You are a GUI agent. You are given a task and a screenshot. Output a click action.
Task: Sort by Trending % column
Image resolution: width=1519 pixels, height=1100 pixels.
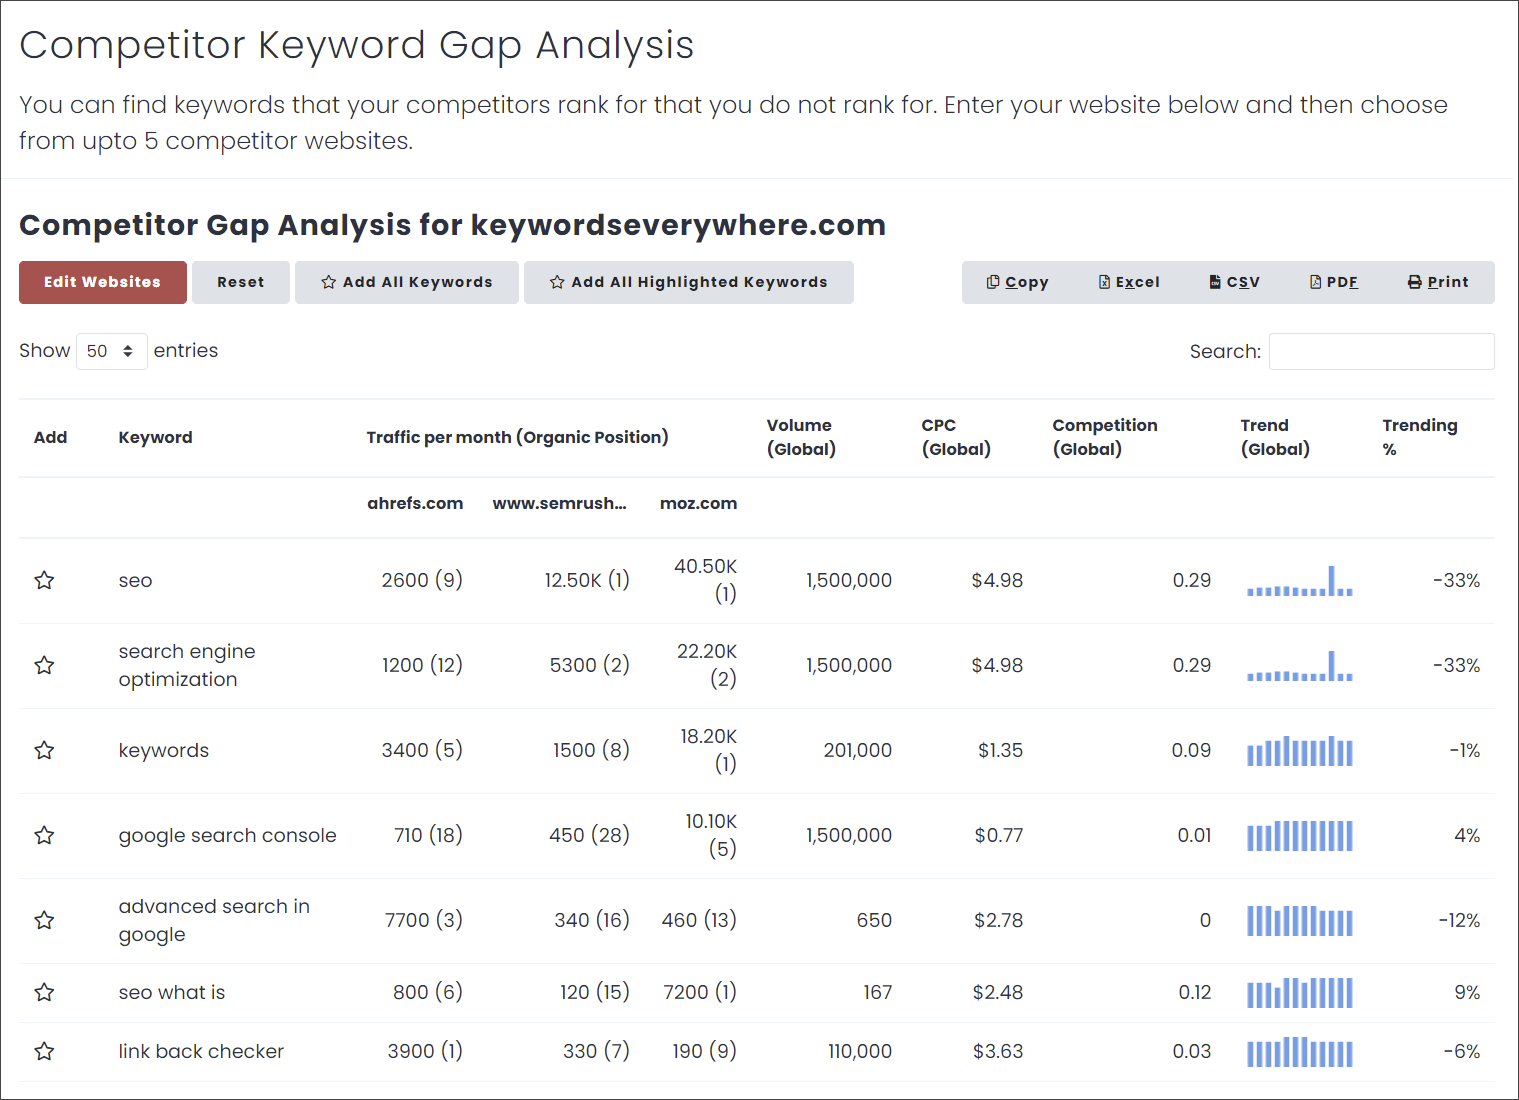tap(1420, 437)
